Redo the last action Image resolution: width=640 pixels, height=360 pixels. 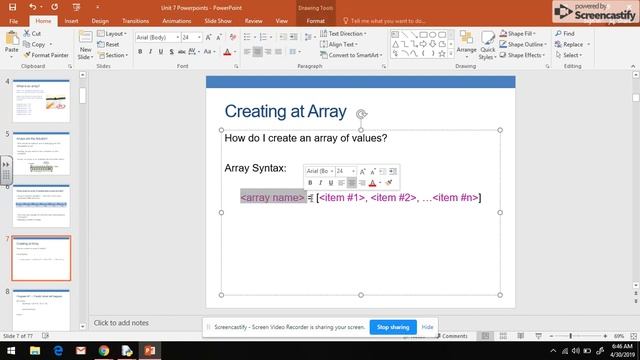point(54,7)
